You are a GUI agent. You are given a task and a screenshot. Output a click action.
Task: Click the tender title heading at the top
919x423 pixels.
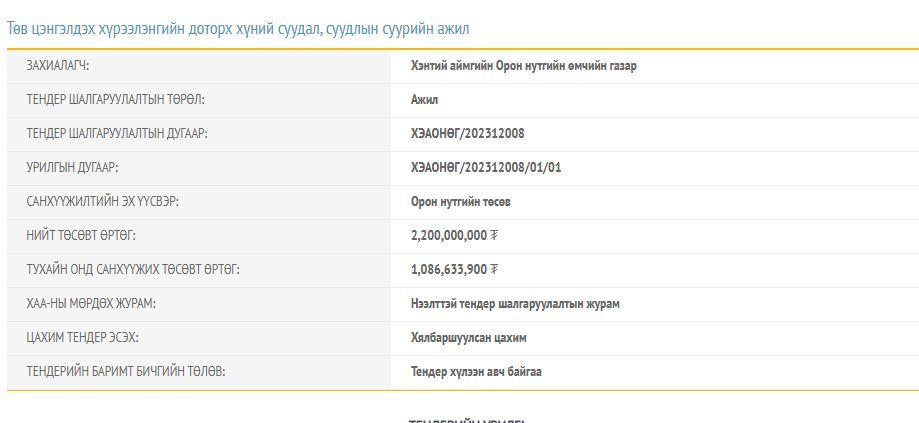point(238,29)
